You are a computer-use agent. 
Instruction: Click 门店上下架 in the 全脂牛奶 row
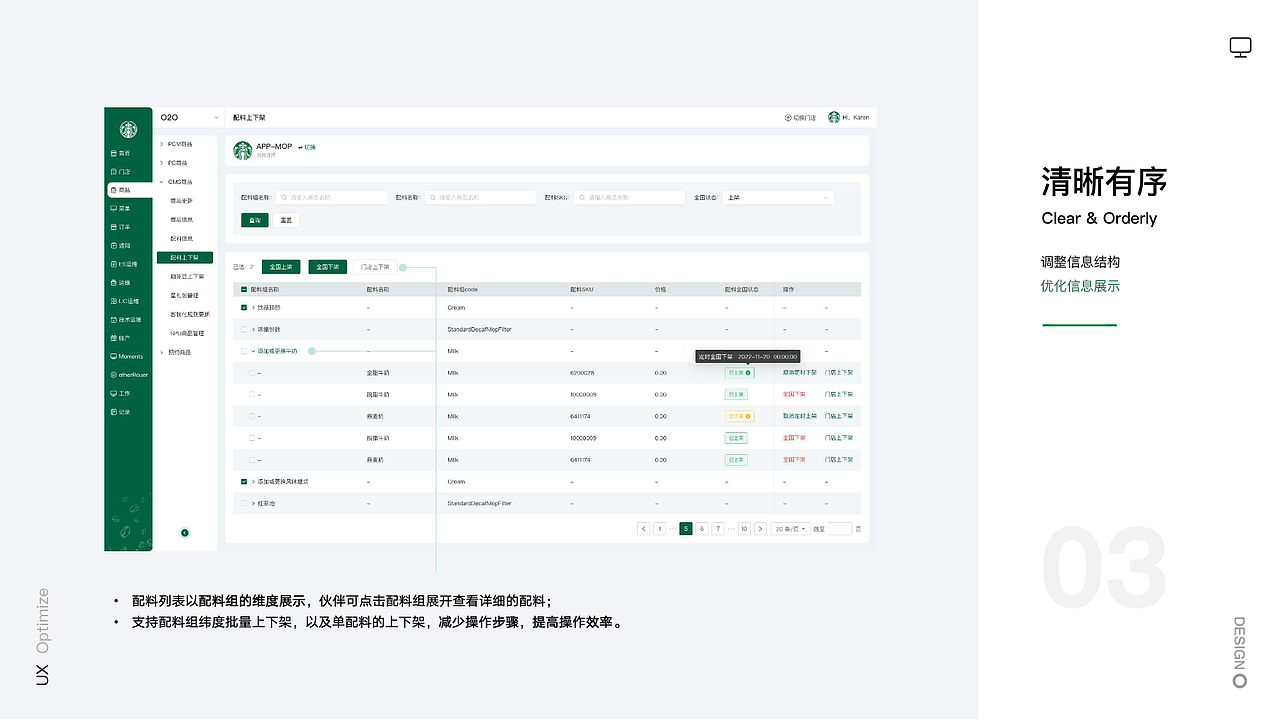pos(839,372)
